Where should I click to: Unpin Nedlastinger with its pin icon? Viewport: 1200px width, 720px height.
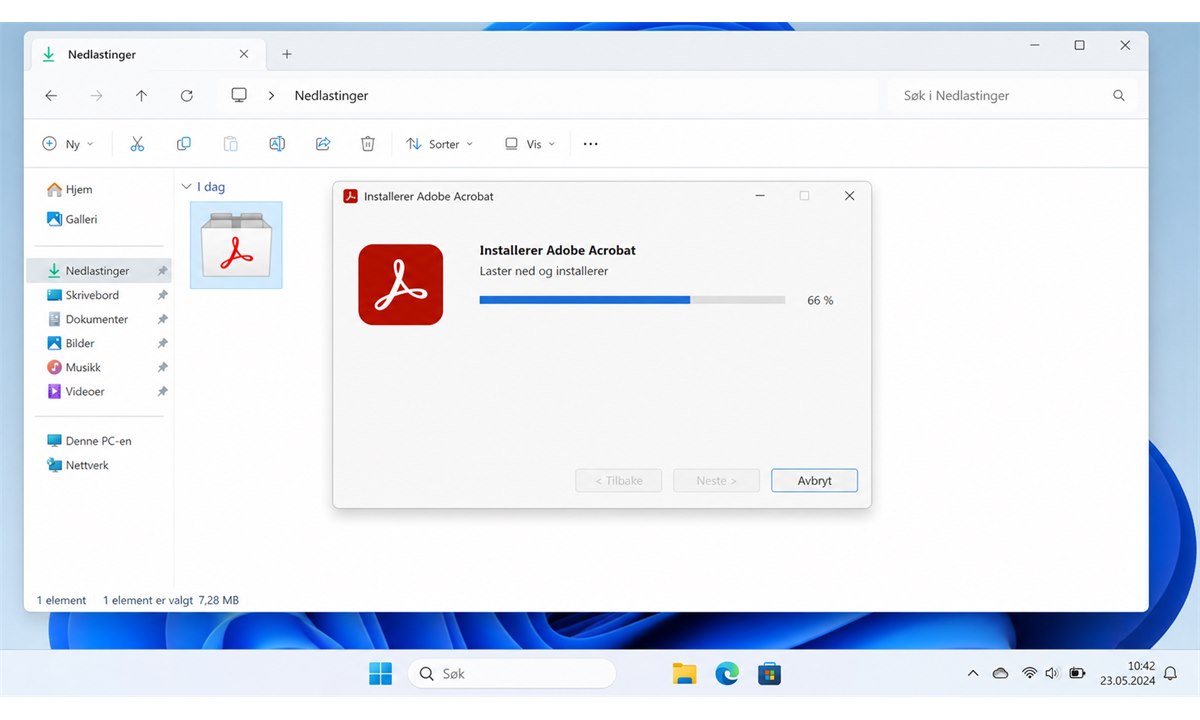[162, 271]
